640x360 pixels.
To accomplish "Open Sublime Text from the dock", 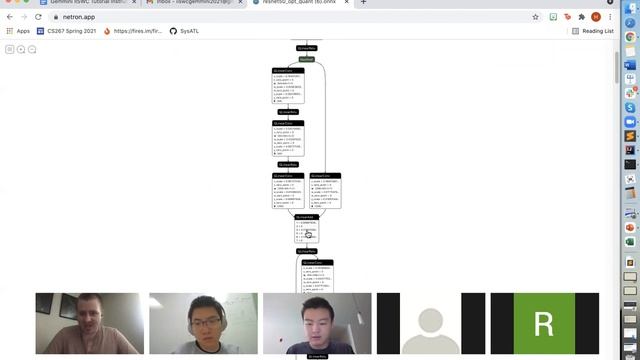I will (630, 136).
